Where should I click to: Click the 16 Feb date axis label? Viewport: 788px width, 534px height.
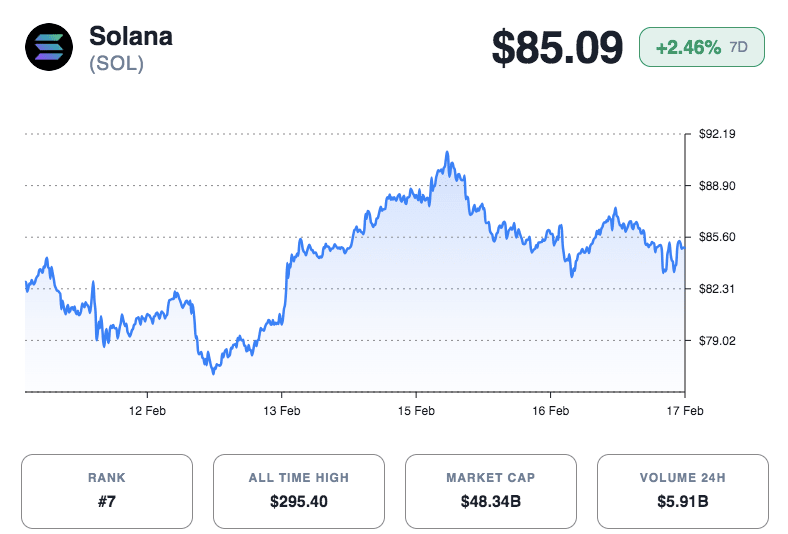coord(550,411)
